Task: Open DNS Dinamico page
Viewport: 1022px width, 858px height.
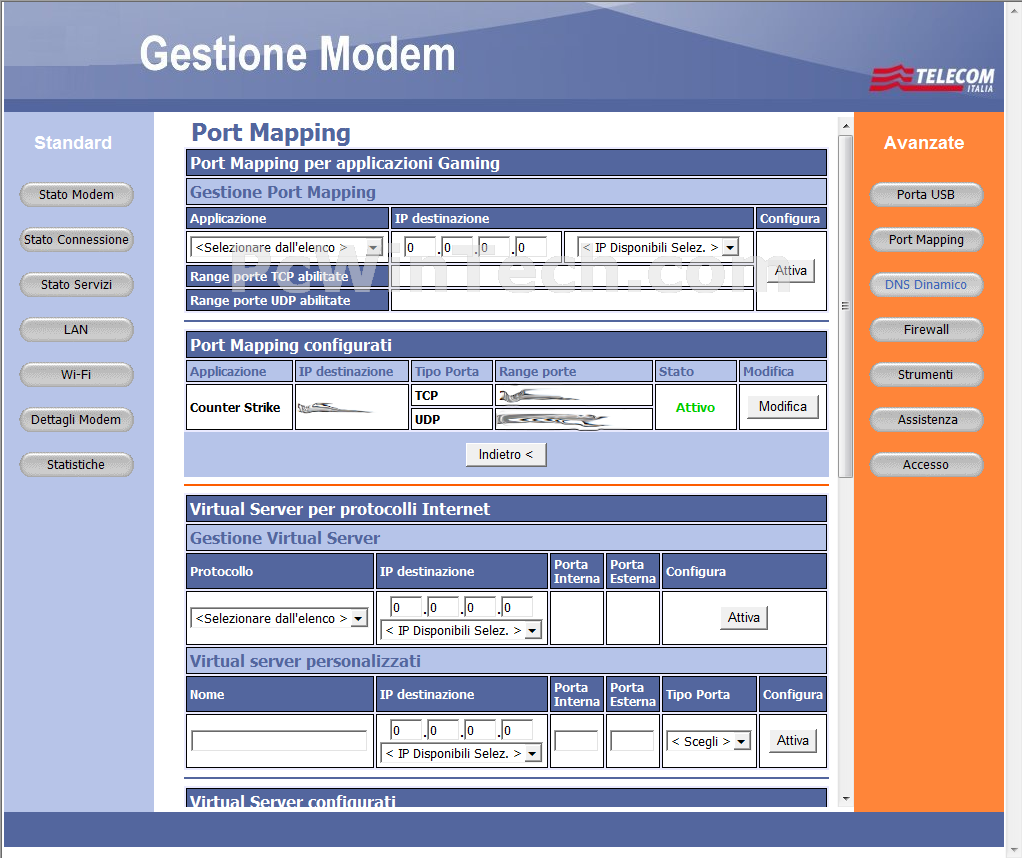Action: tap(926, 284)
